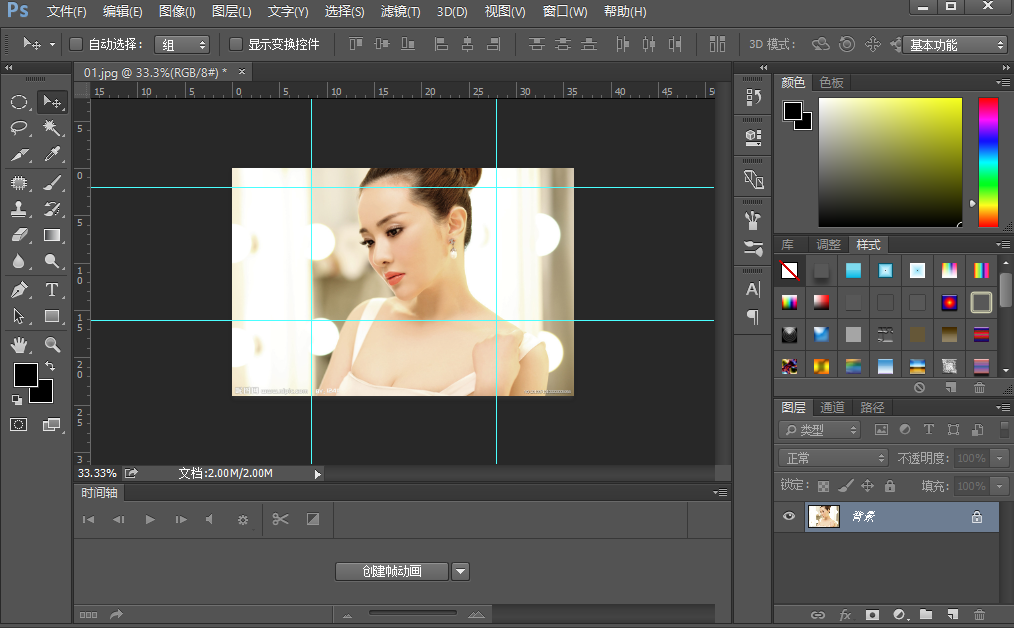The width and height of the screenshot is (1014, 628).
Task: Select the Move tool in toolbox
Action: (52, 102)
